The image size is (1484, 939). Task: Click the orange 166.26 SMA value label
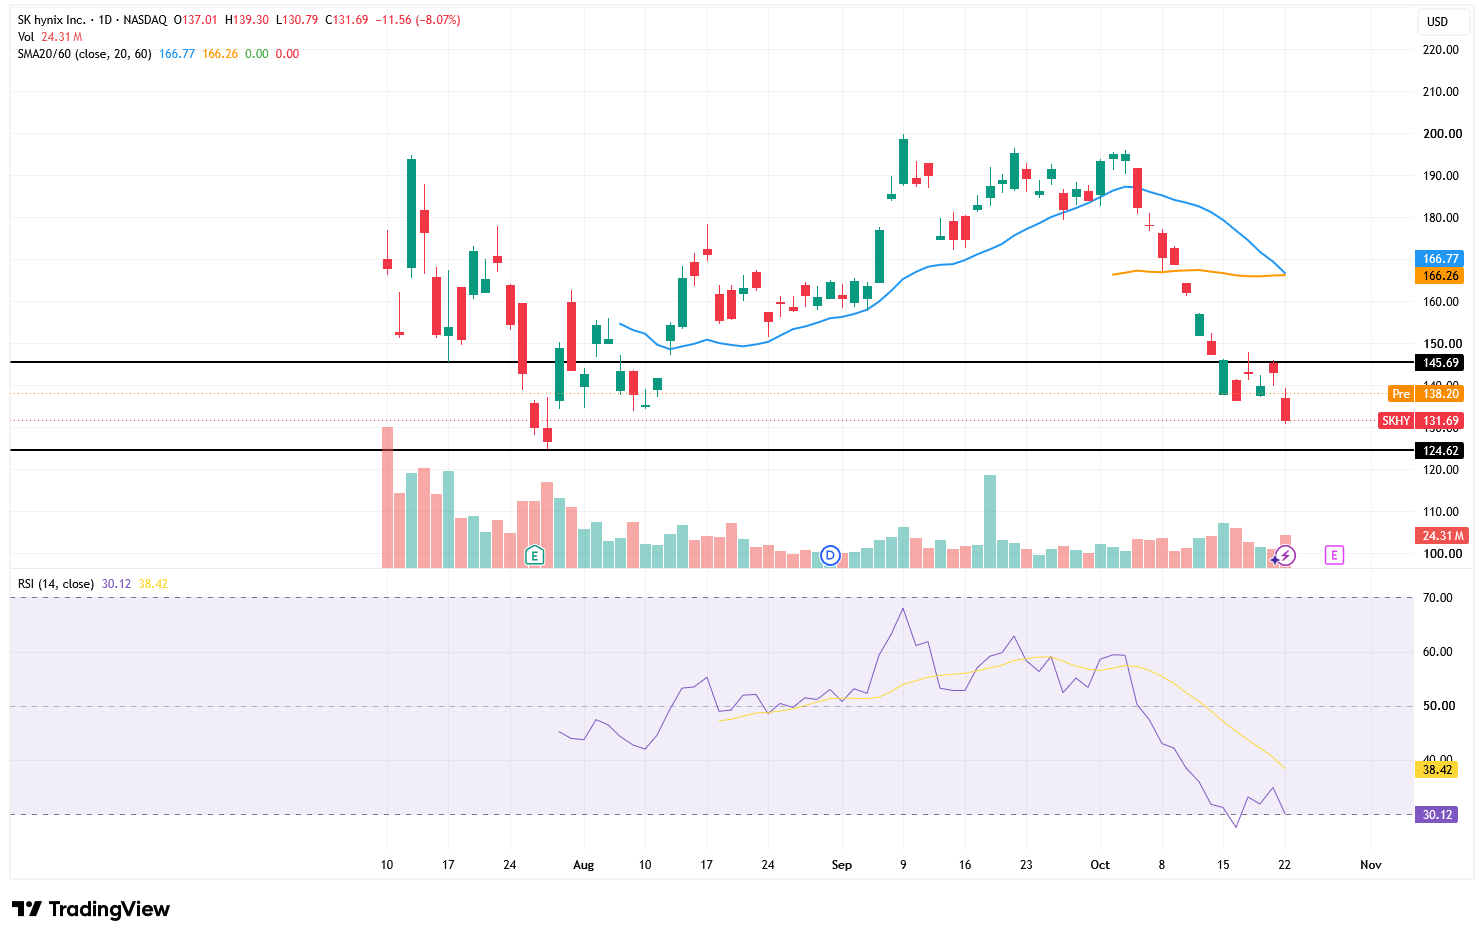pos(1440,276)
